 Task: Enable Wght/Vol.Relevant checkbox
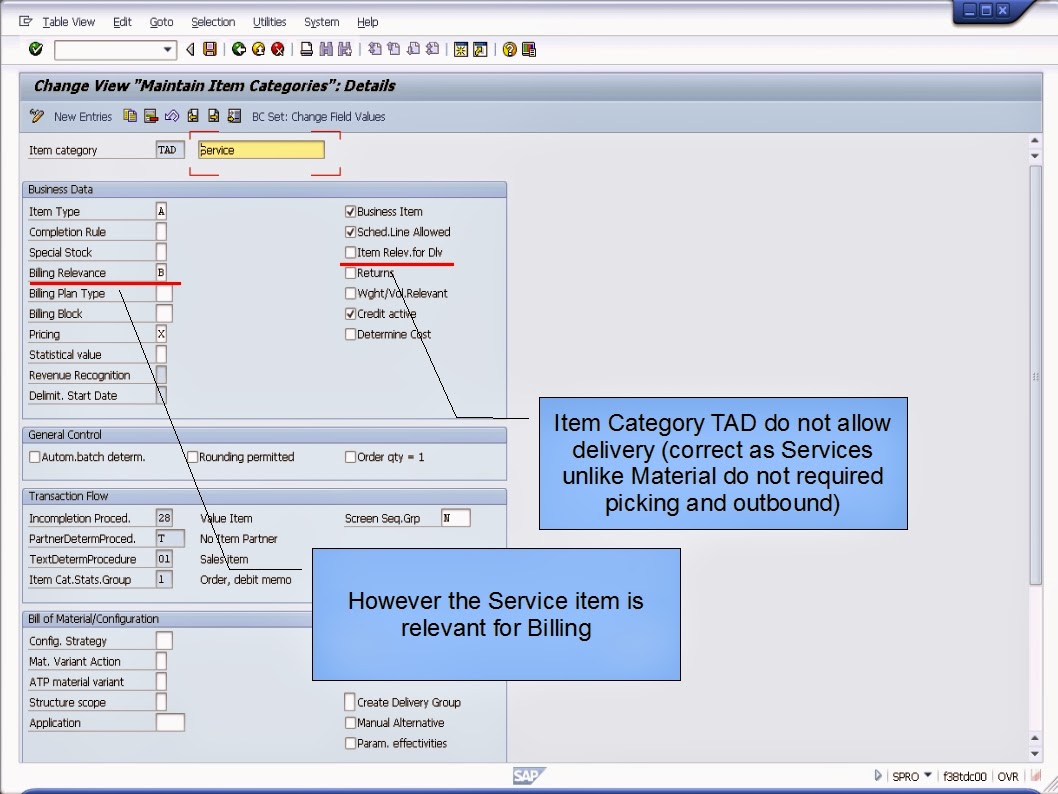pos(350,293)
